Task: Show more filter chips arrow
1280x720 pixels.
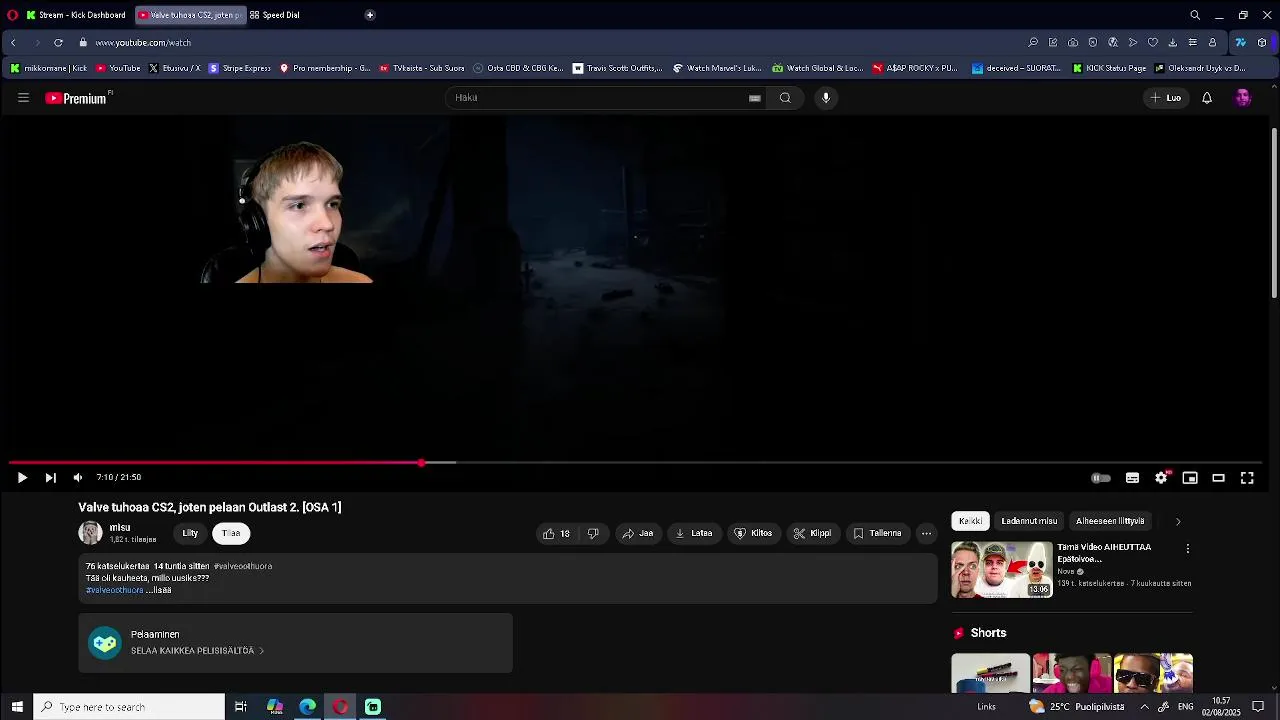Action: (1178, 521)
